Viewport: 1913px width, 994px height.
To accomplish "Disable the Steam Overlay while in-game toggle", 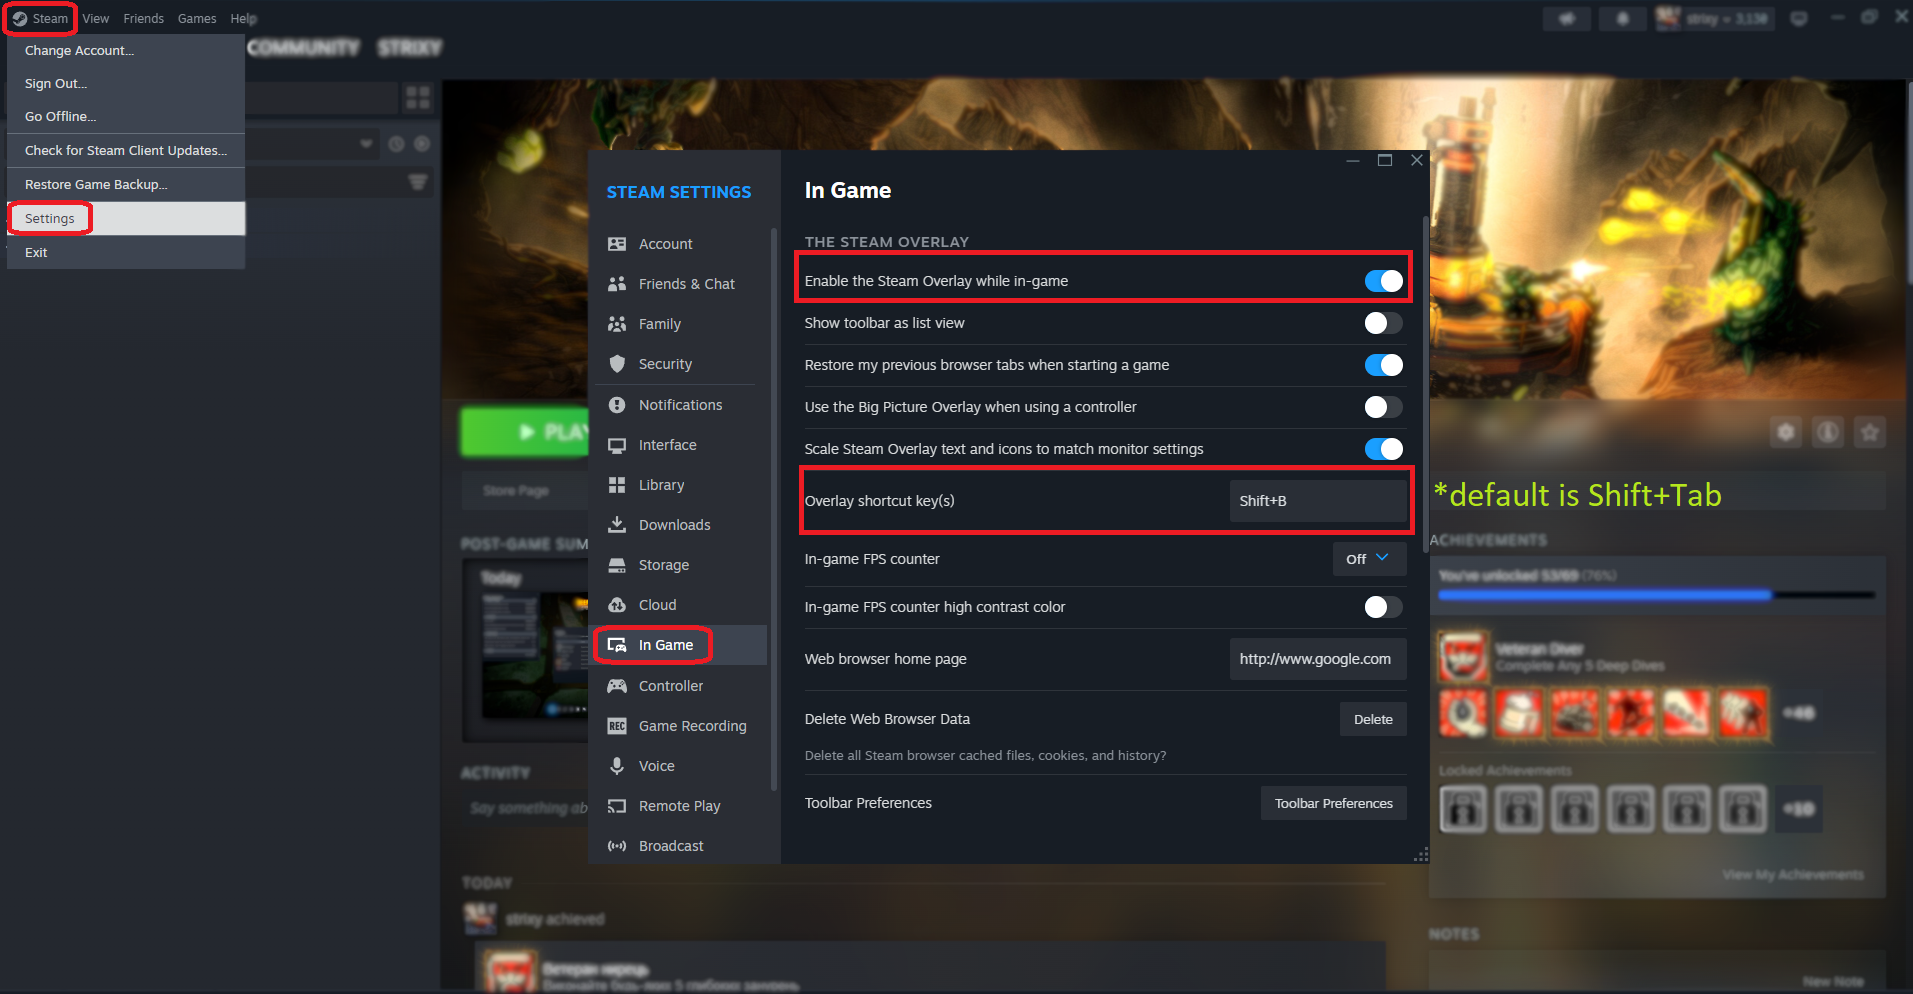I will click(1384, 281).
